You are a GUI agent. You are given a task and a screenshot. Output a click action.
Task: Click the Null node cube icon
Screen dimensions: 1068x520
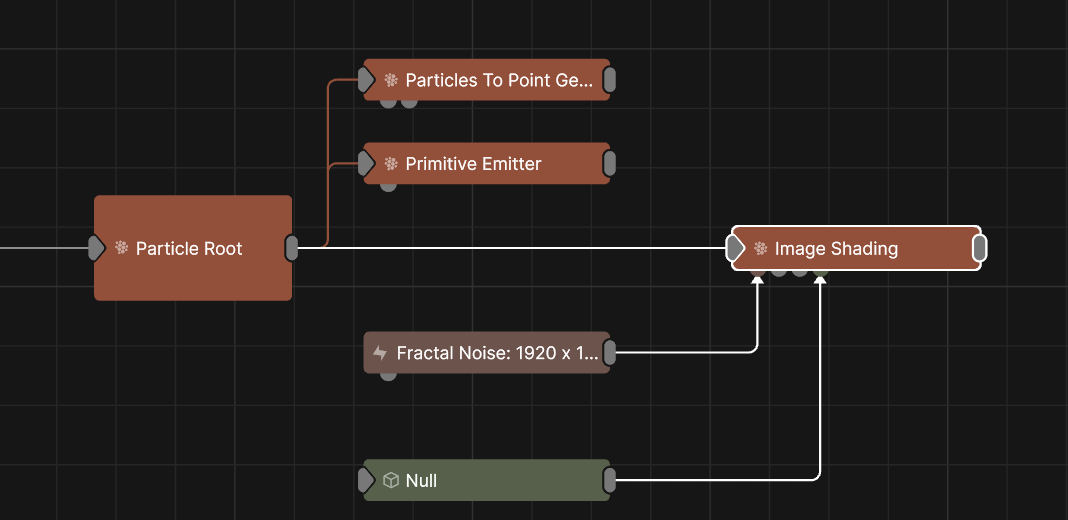(x=391, y=481)
